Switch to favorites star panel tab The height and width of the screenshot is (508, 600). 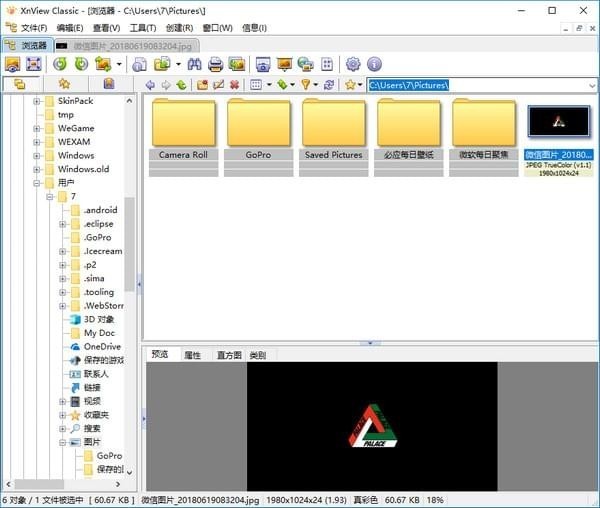[x=63, y=85]
